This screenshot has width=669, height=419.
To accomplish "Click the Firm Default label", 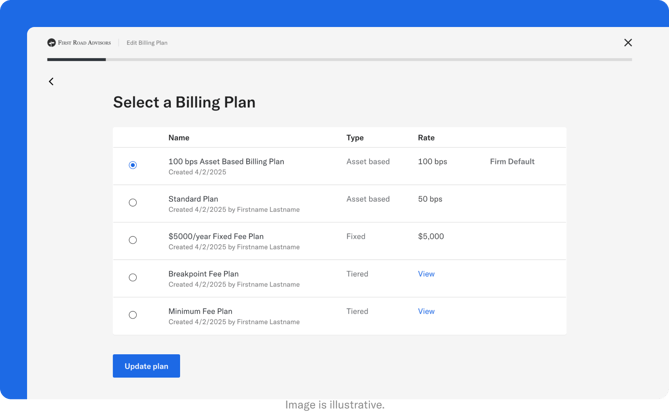I will click(x=512, y=162).
